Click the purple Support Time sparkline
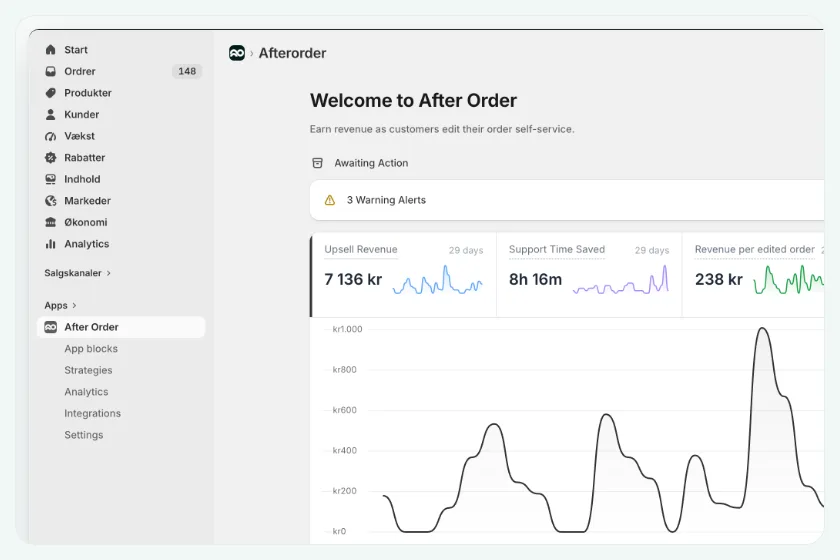Screen dimensions: 840x560 (x=621, y=280)
